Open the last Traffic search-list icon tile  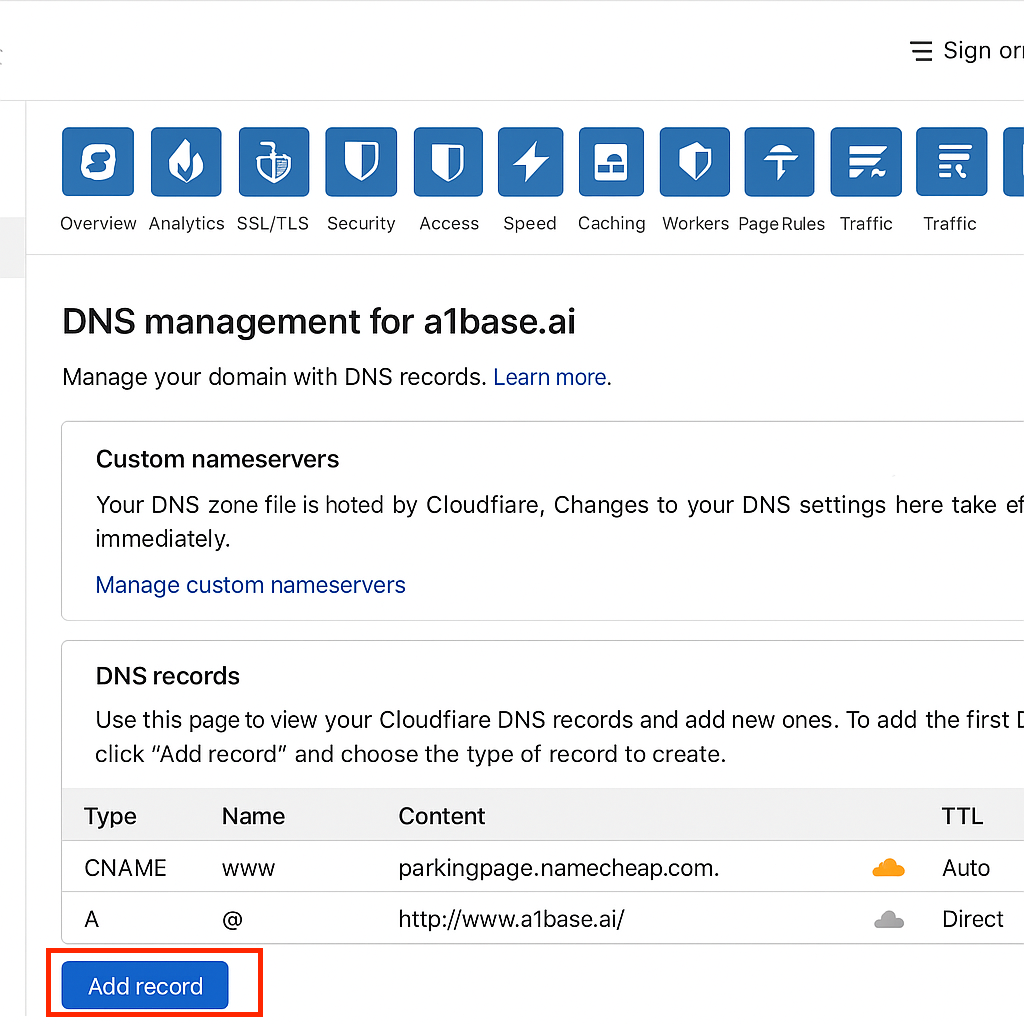(x=952, y=161)
